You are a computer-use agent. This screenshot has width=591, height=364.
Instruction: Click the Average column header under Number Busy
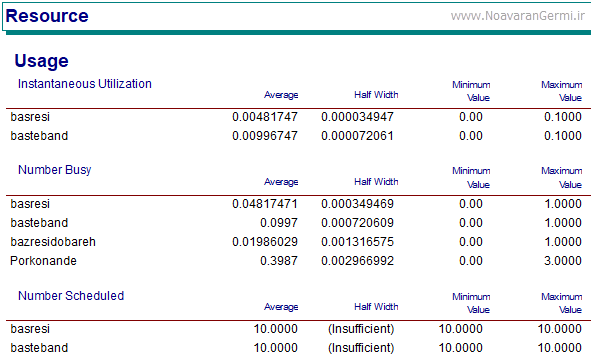click(281, 182)
